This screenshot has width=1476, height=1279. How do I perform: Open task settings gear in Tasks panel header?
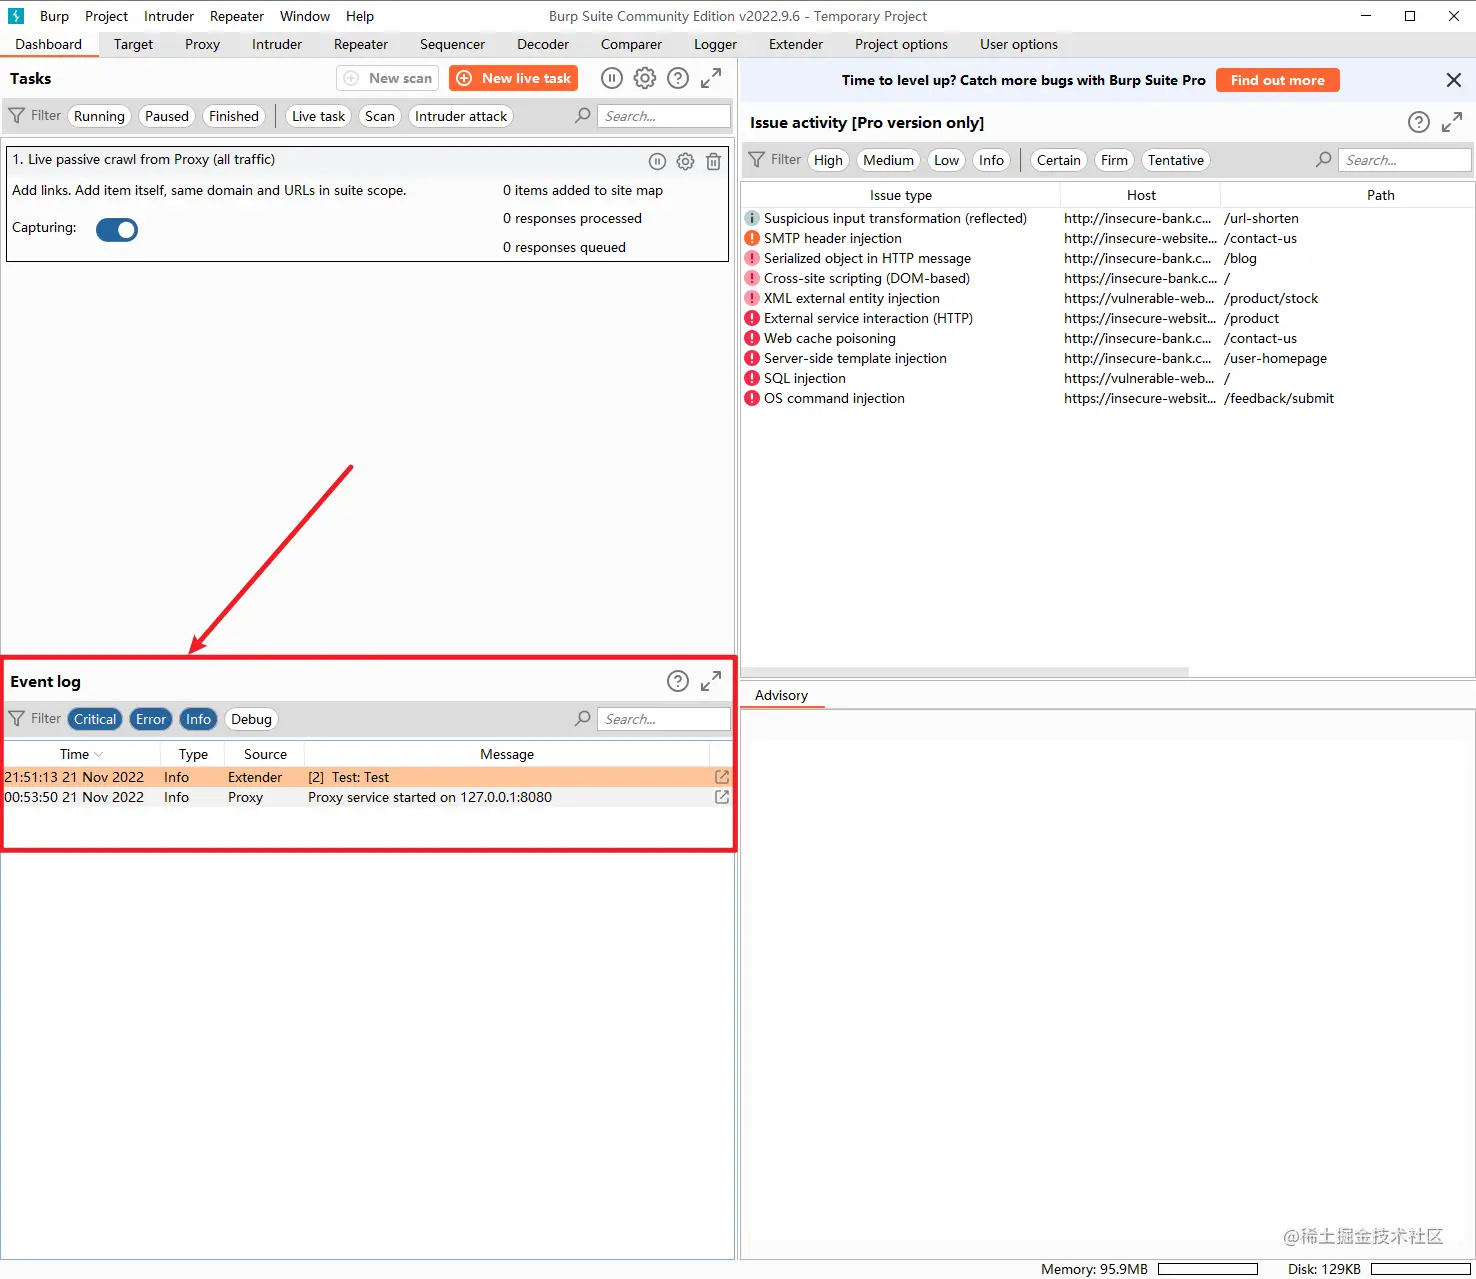click(x=645, y=78)
